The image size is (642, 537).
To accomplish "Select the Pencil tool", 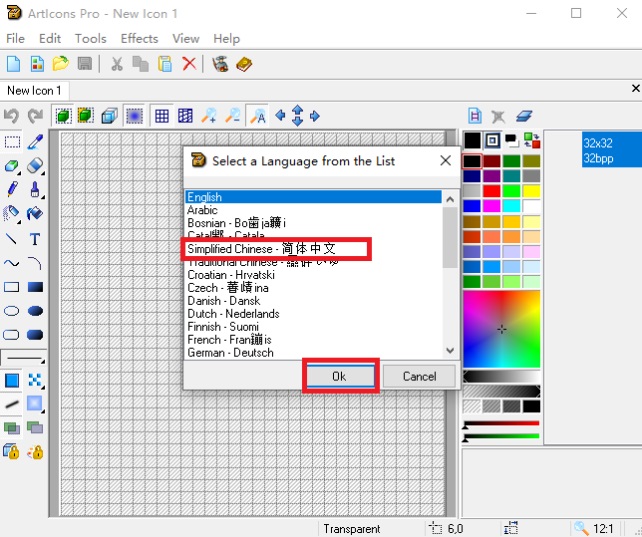I will coord(12,190).
